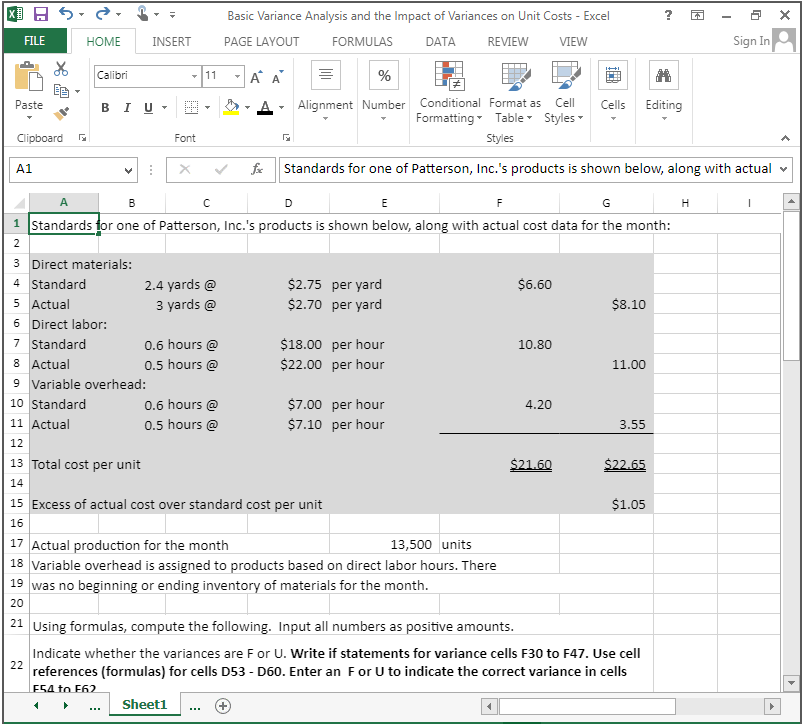
Task: Select column G header
Action: coord(606,203)
